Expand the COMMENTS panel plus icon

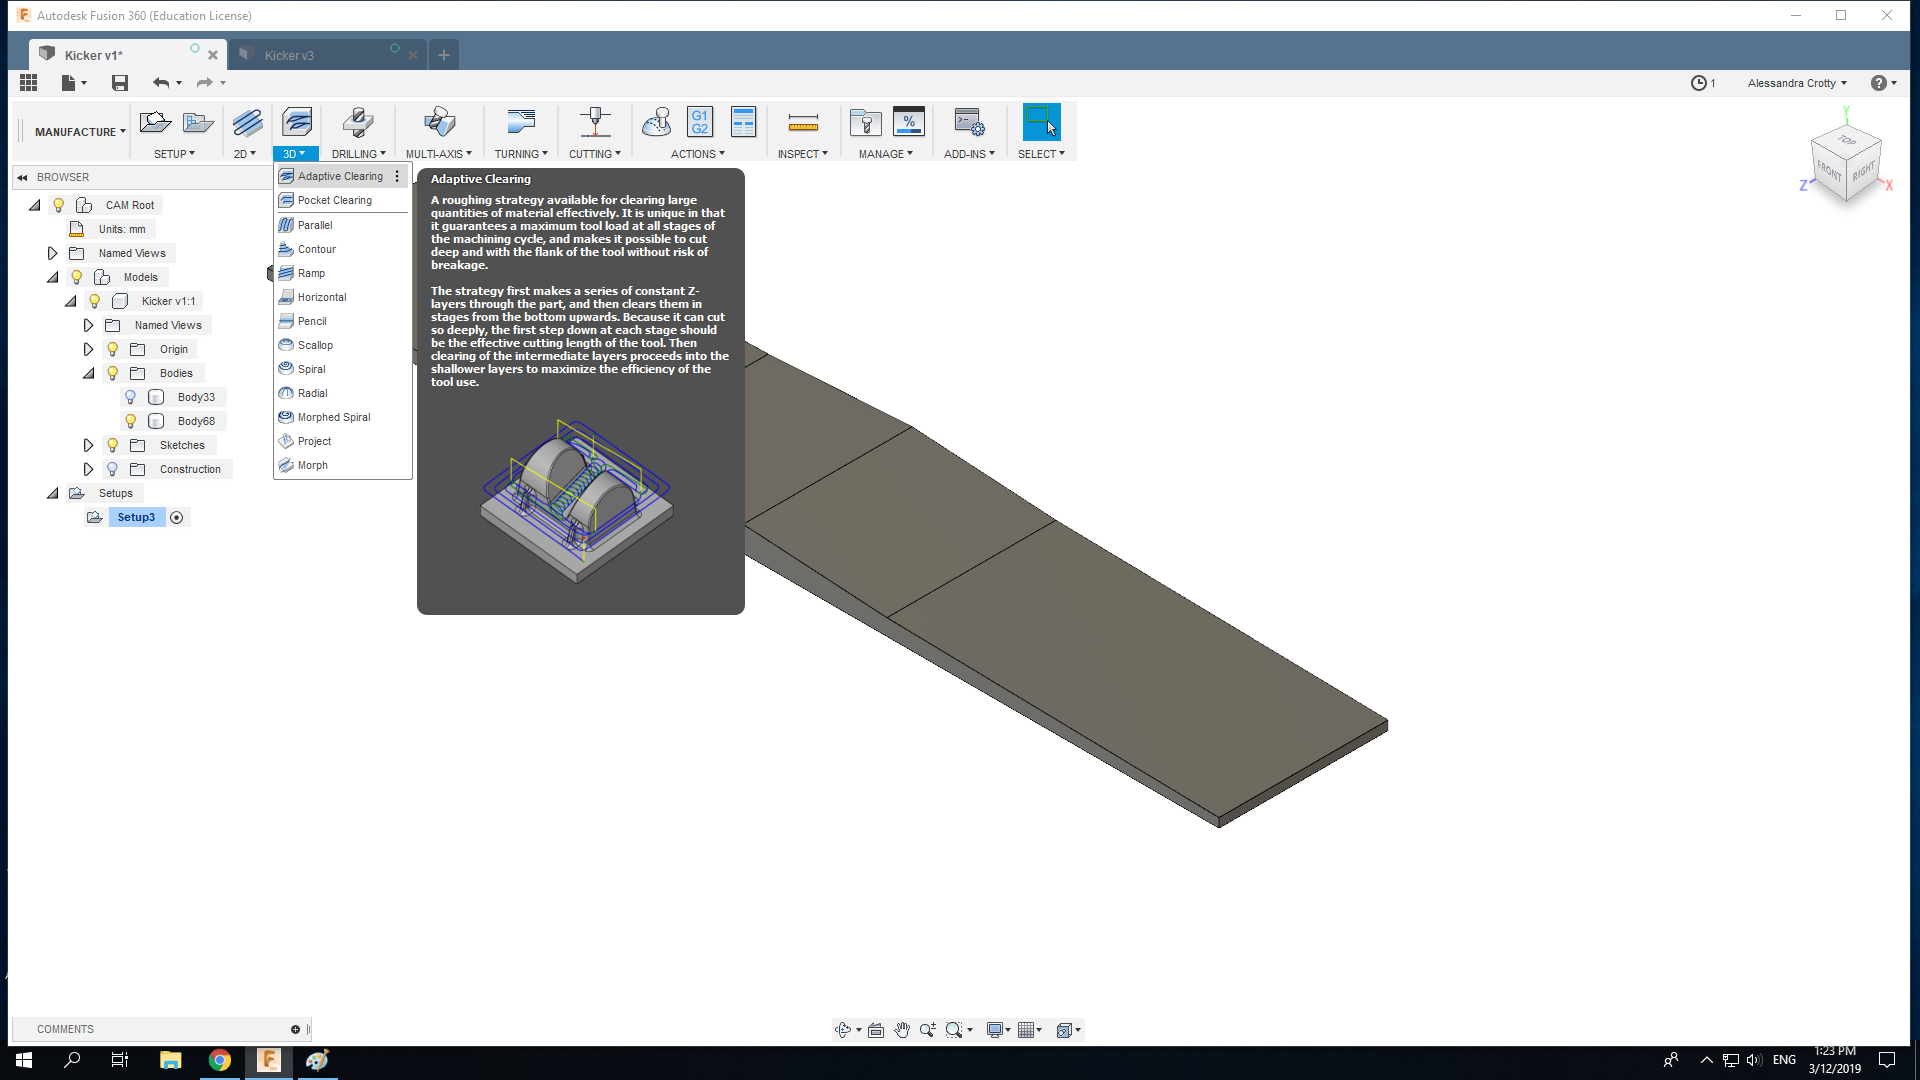[x=295, y=1029]
